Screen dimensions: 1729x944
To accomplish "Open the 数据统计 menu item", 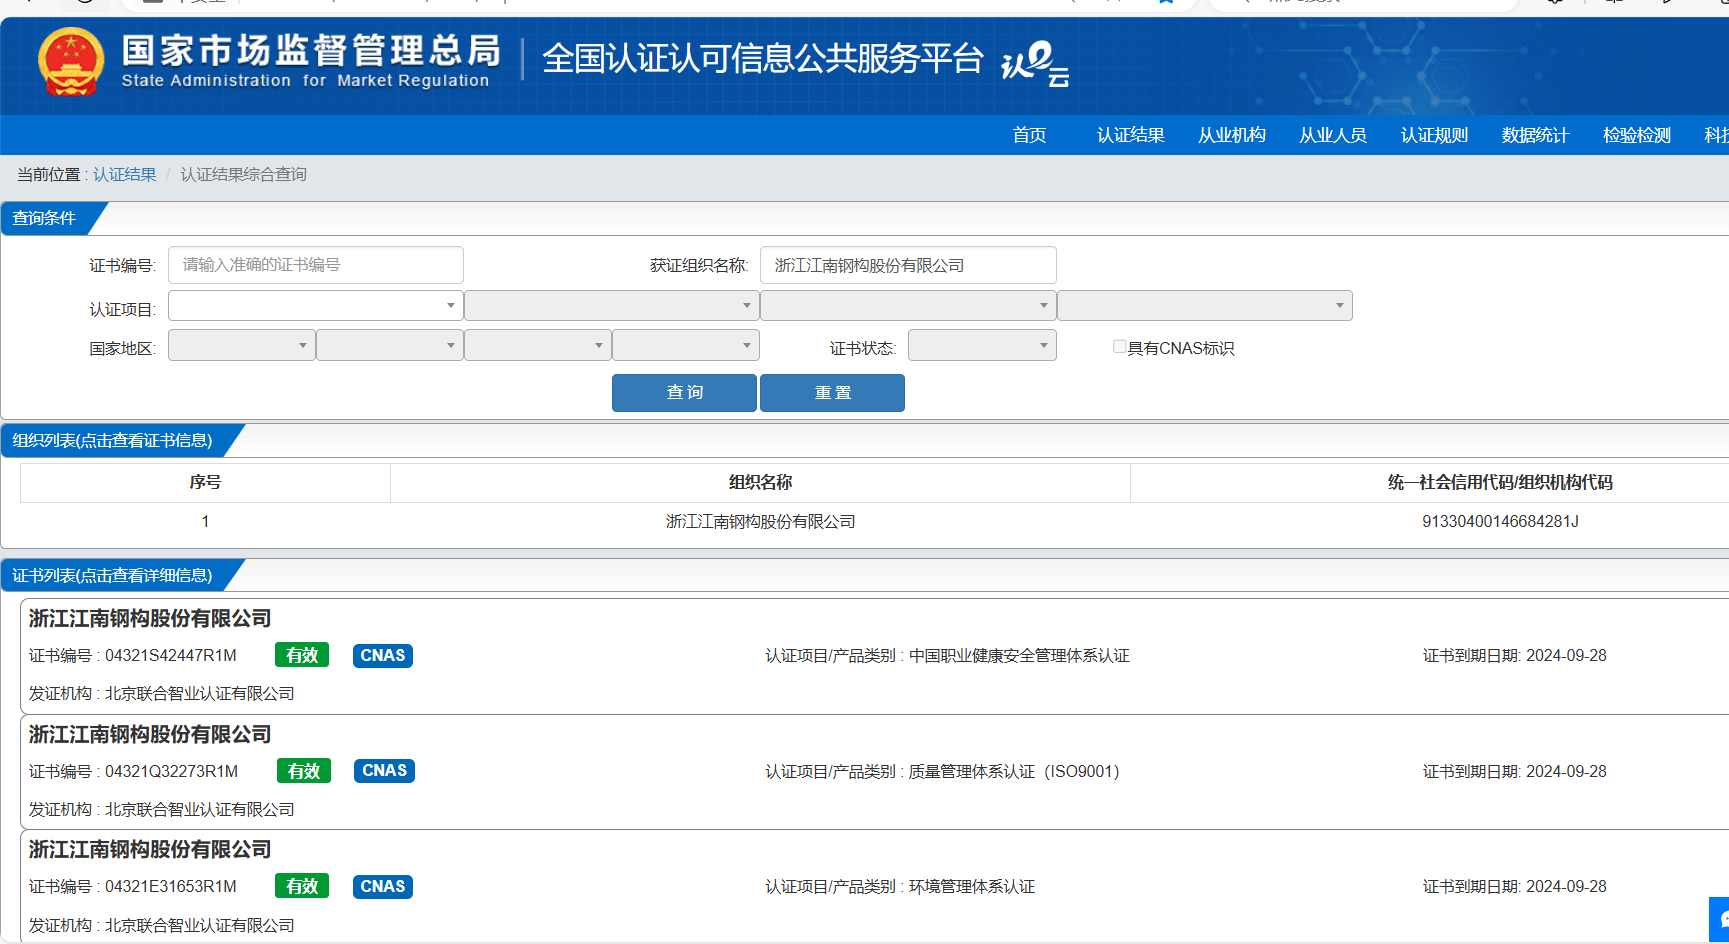I will [x=1535, y=135].
